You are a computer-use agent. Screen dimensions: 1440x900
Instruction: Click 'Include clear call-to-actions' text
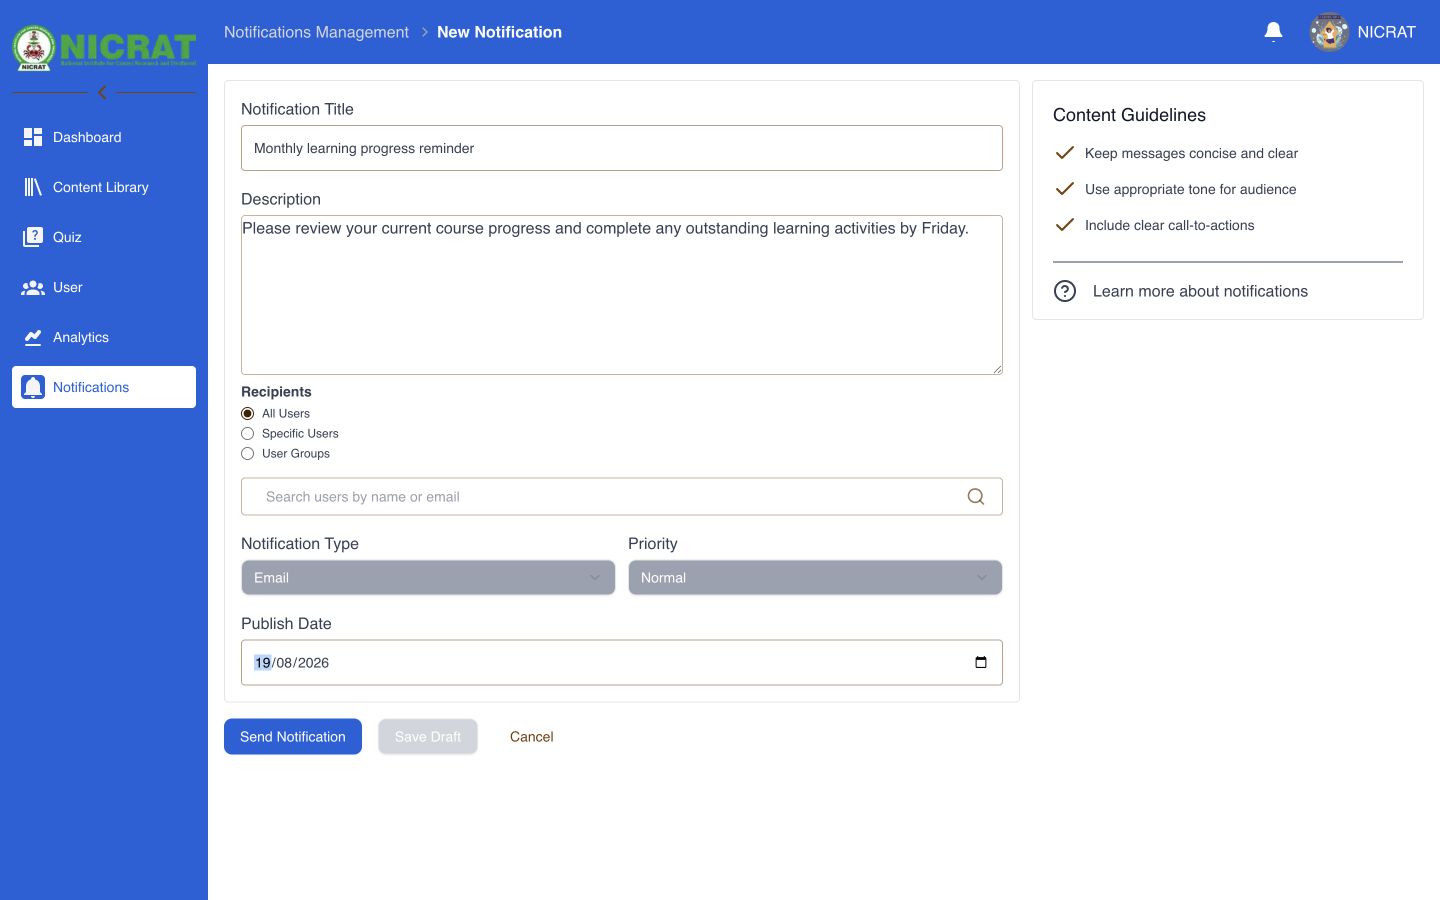(1169, 225)
